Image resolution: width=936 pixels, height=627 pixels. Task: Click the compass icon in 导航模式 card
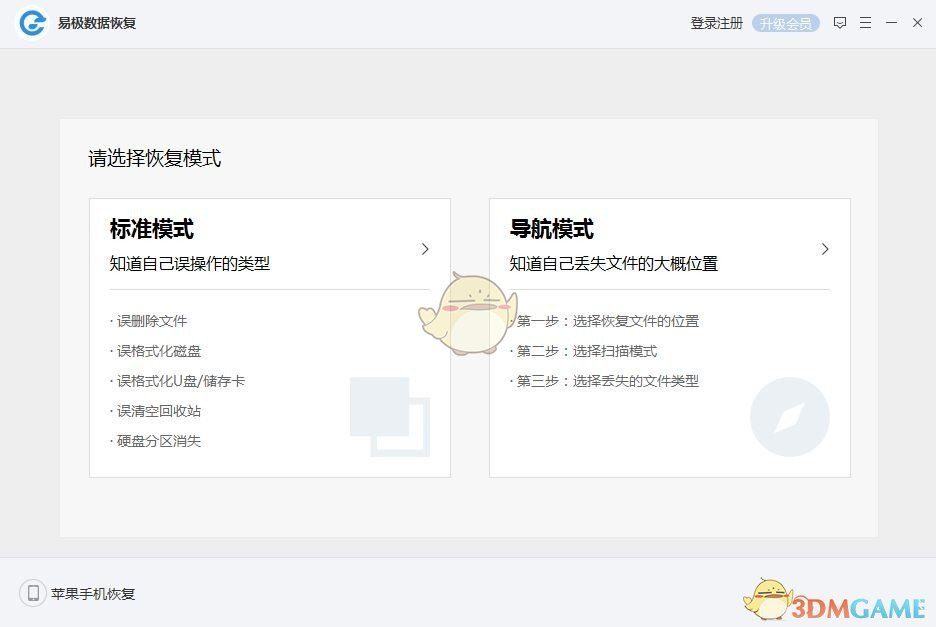pyautogui.click(x=790, y=417)
